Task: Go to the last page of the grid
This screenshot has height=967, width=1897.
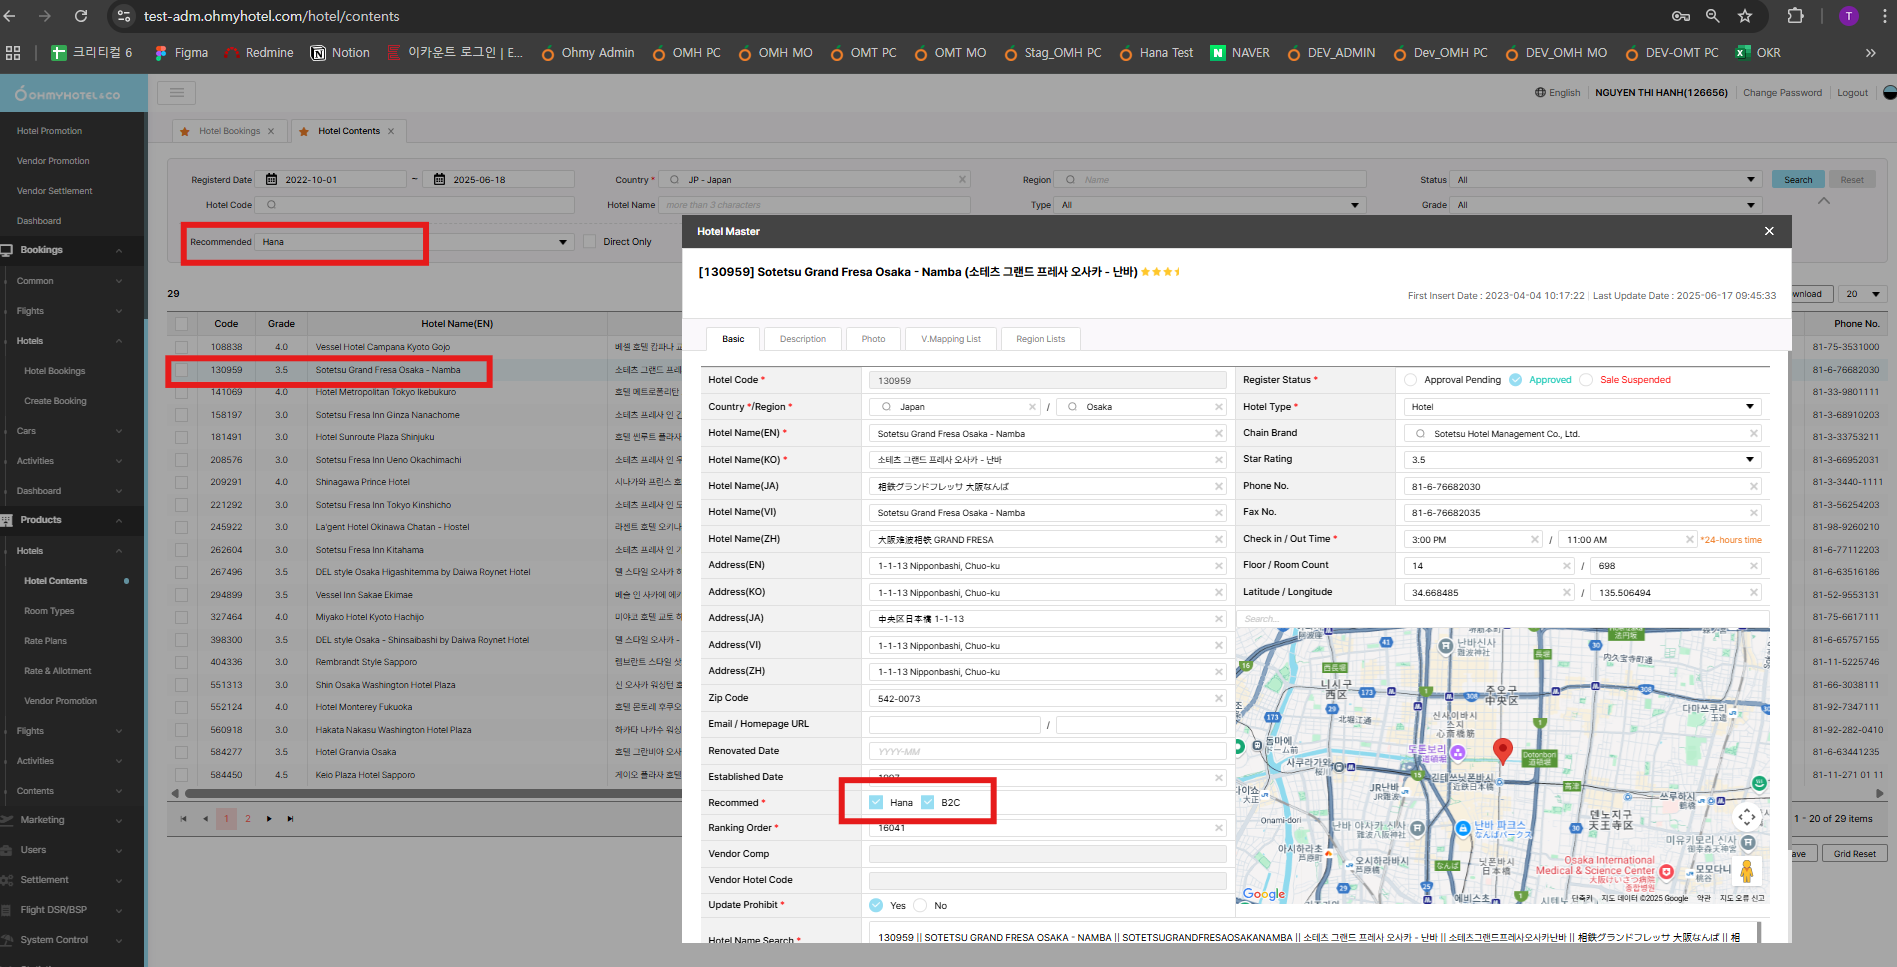Action: click(x=291, y=819)
